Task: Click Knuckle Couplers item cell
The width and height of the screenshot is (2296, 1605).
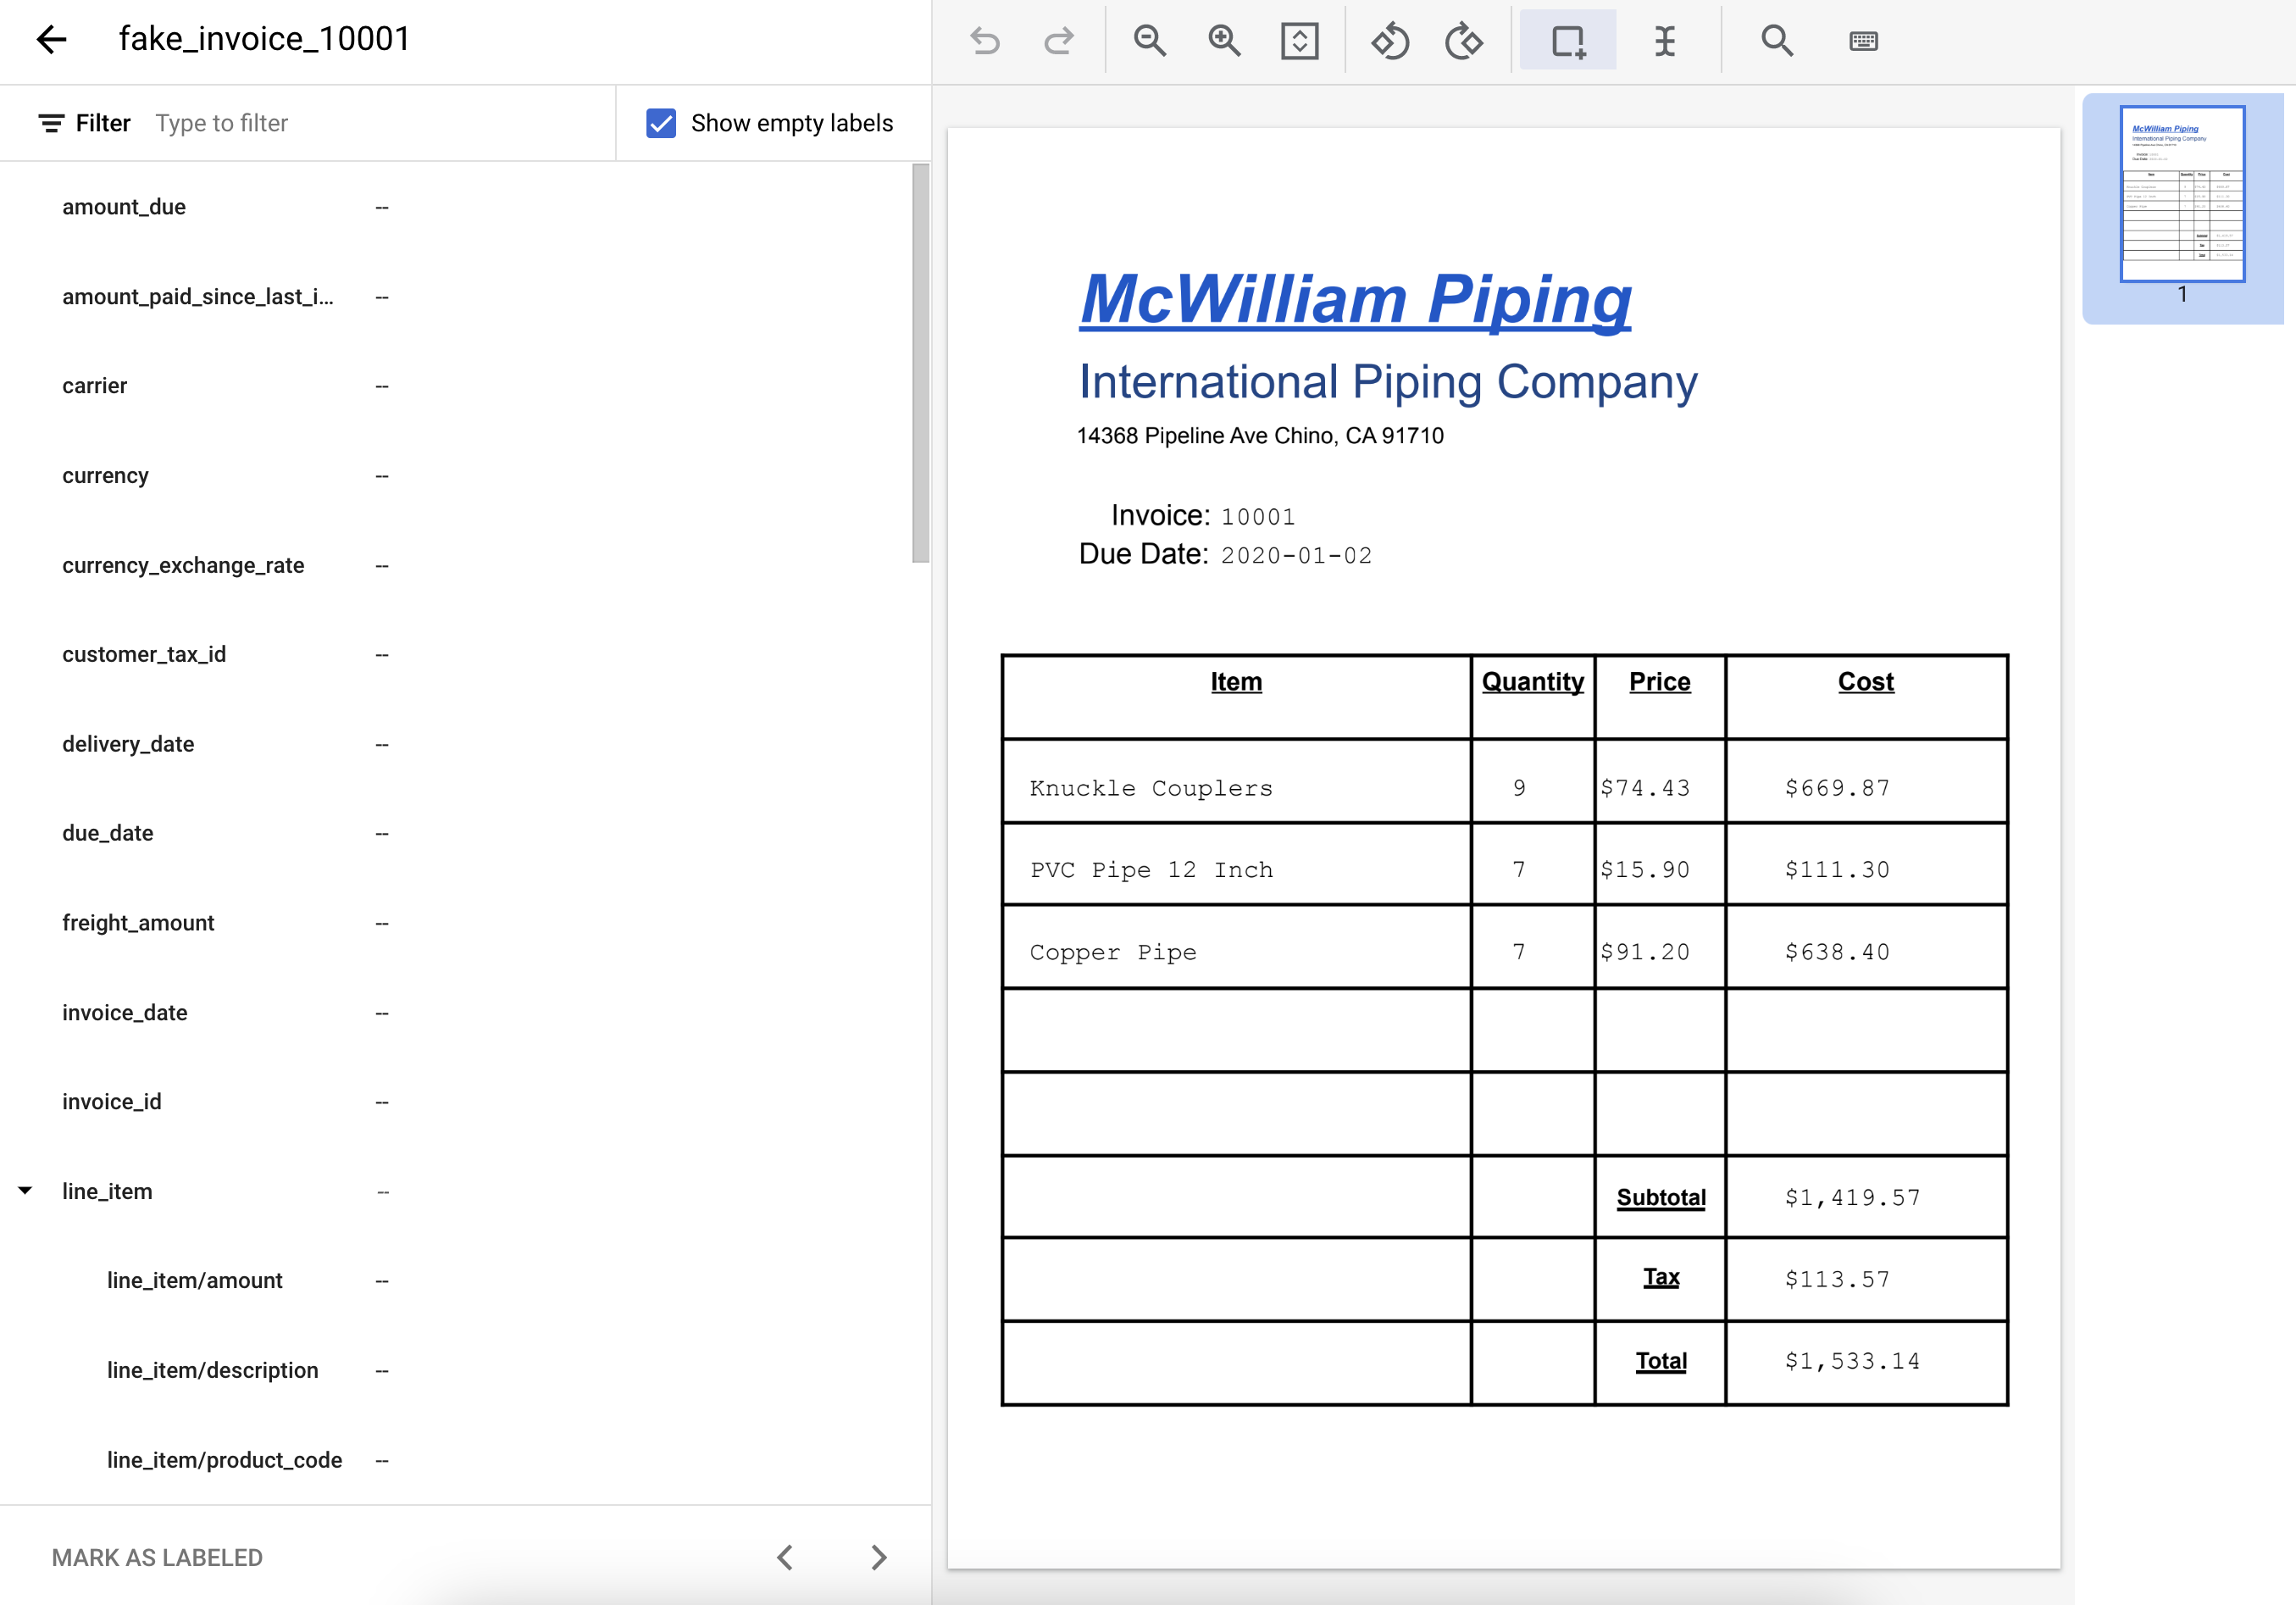Action: click(1151, 788)
